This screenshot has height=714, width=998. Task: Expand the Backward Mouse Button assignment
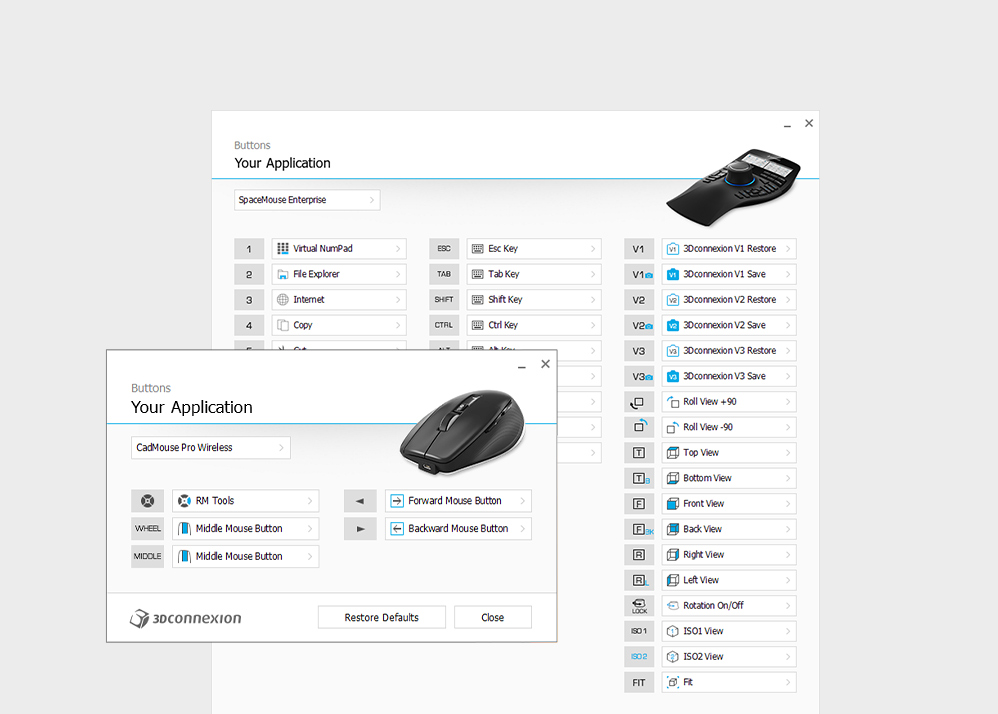tap(458, 529)
